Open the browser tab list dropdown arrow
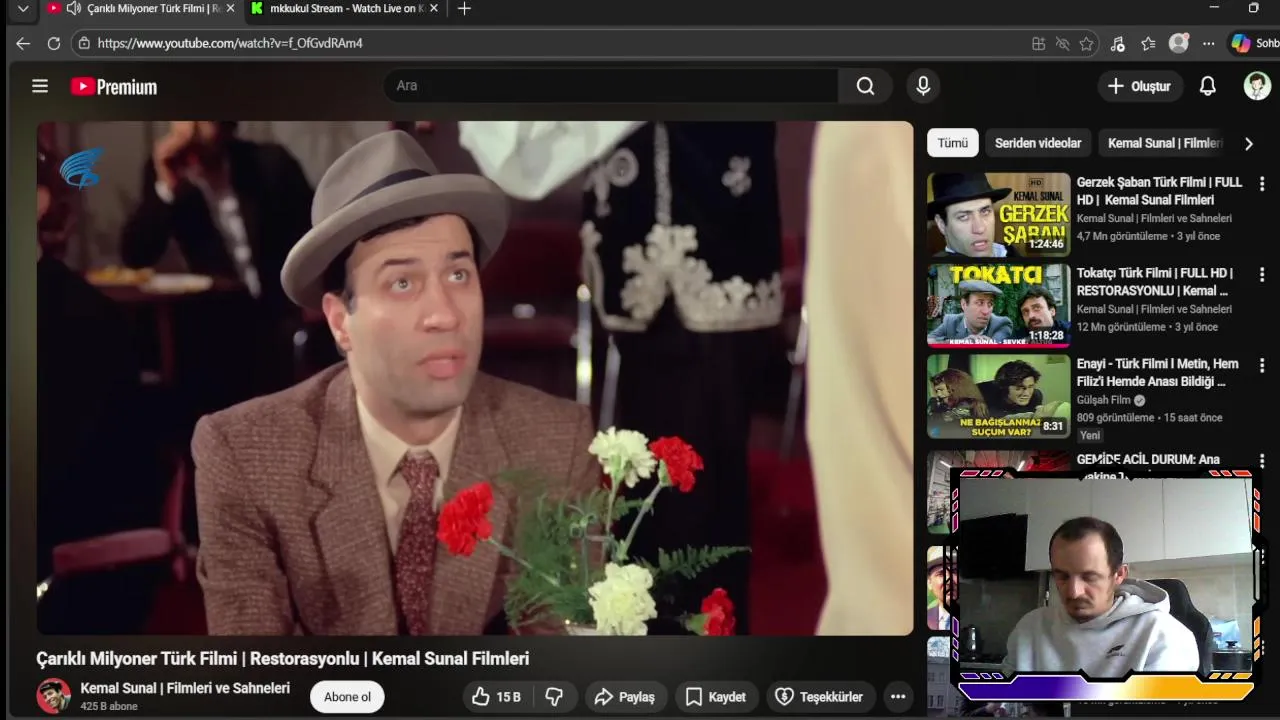Screen dimensions: 1280x720 [23, 8]
